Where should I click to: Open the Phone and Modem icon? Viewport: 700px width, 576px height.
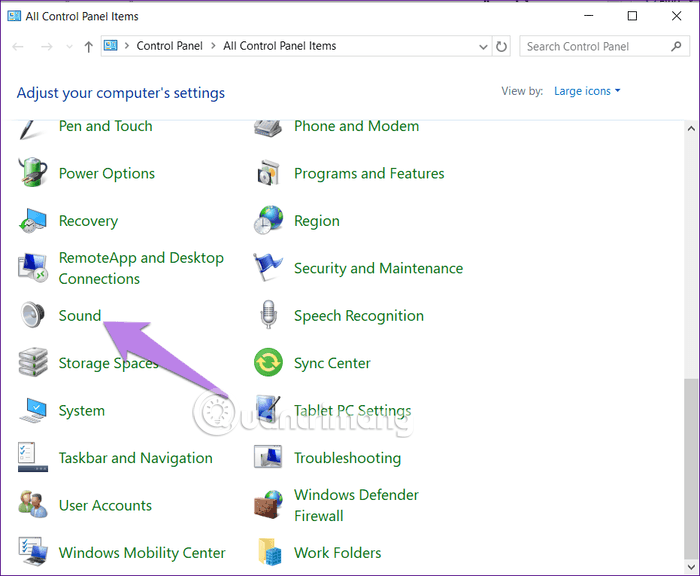pos(268,129)
